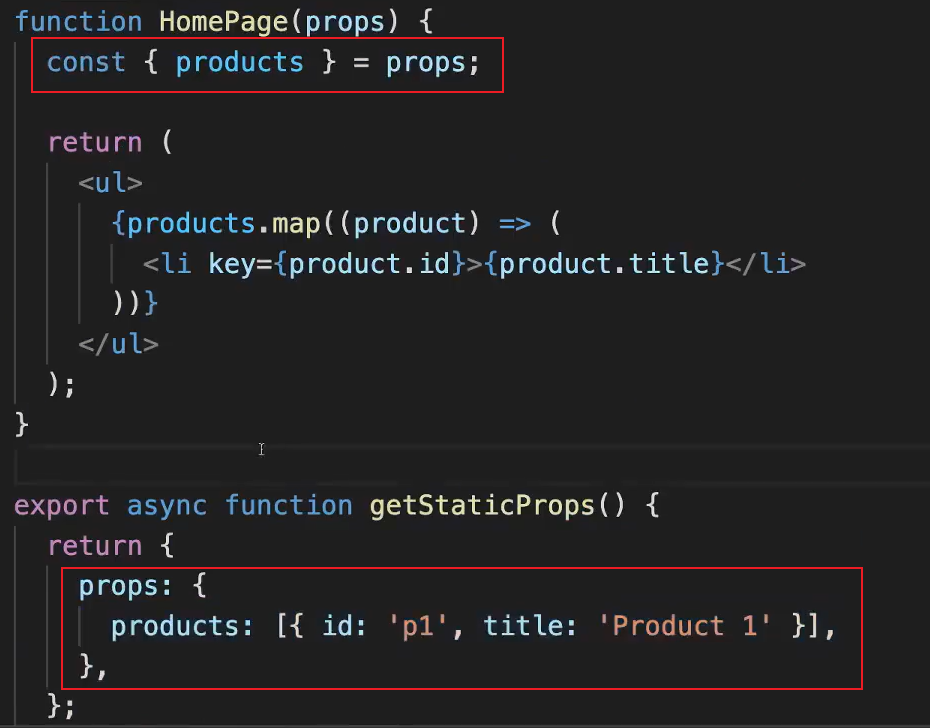Click the empty line between the functions
This screenshot has width=930, height=728.
point(400,465)
